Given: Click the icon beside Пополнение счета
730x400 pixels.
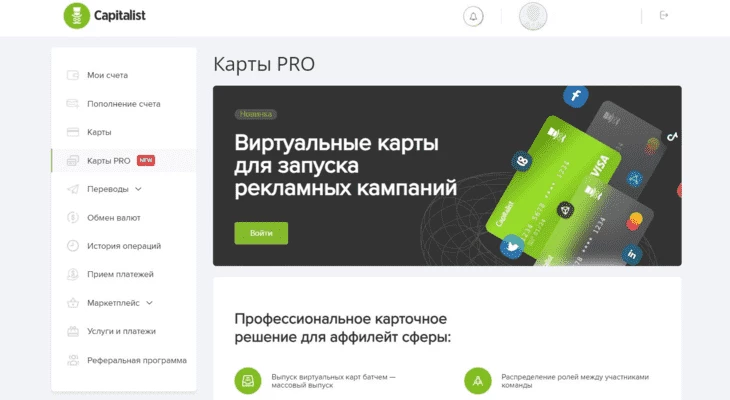Looking at the screenshot, I should (x=73, y=103).
